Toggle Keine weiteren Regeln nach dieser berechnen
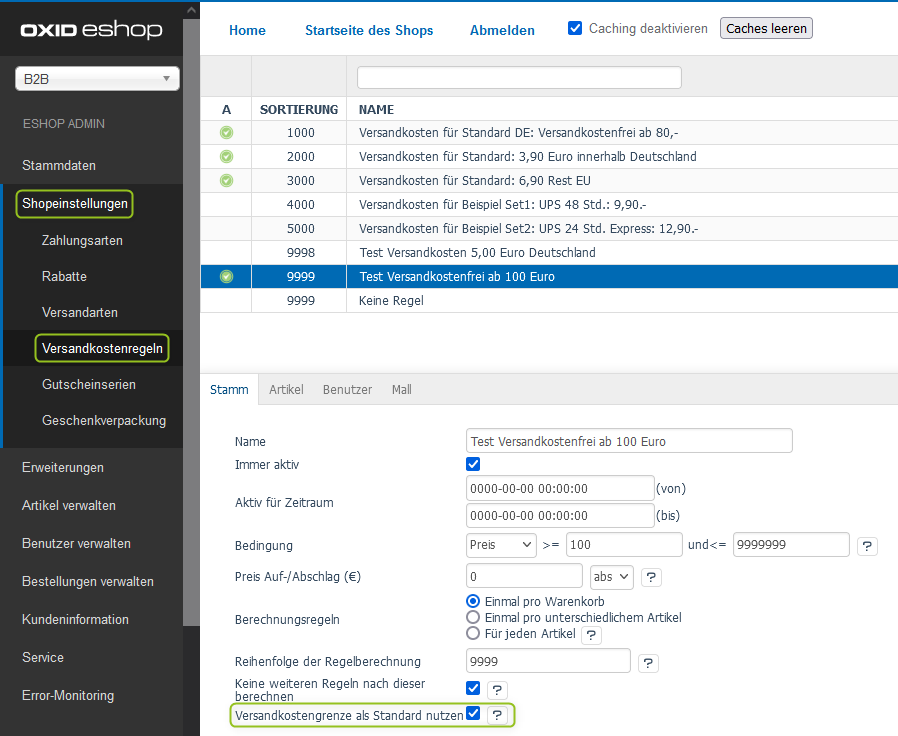Viewport: 898px width, 736px height. (x=473, y=688)
